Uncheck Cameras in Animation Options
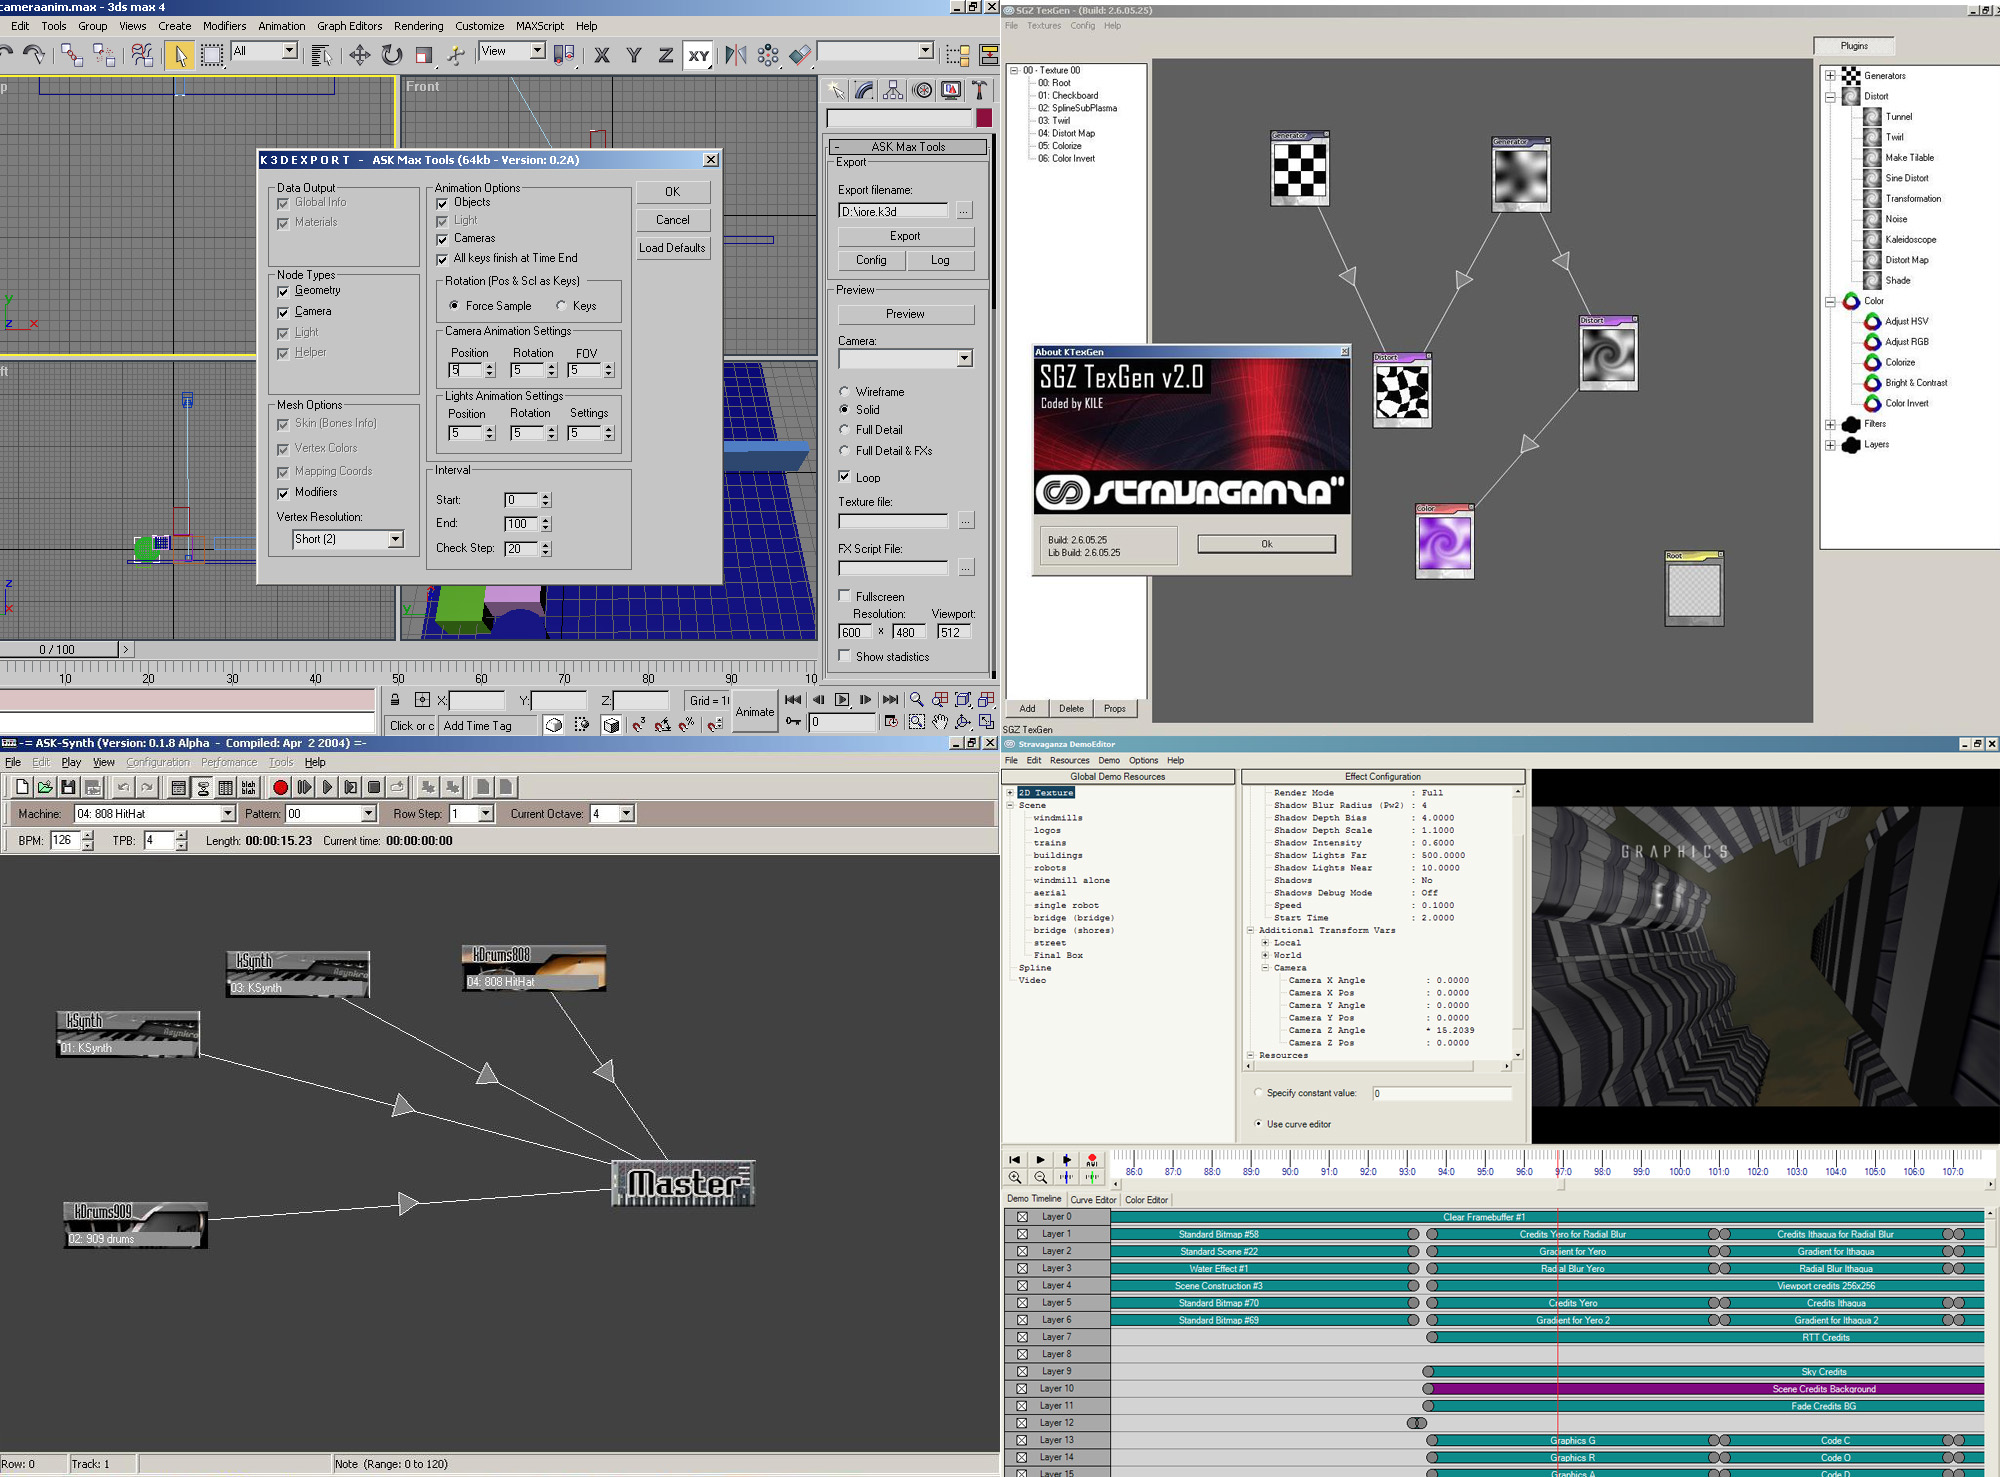Screen dimensions: 2000x1477 click(442, 239)
